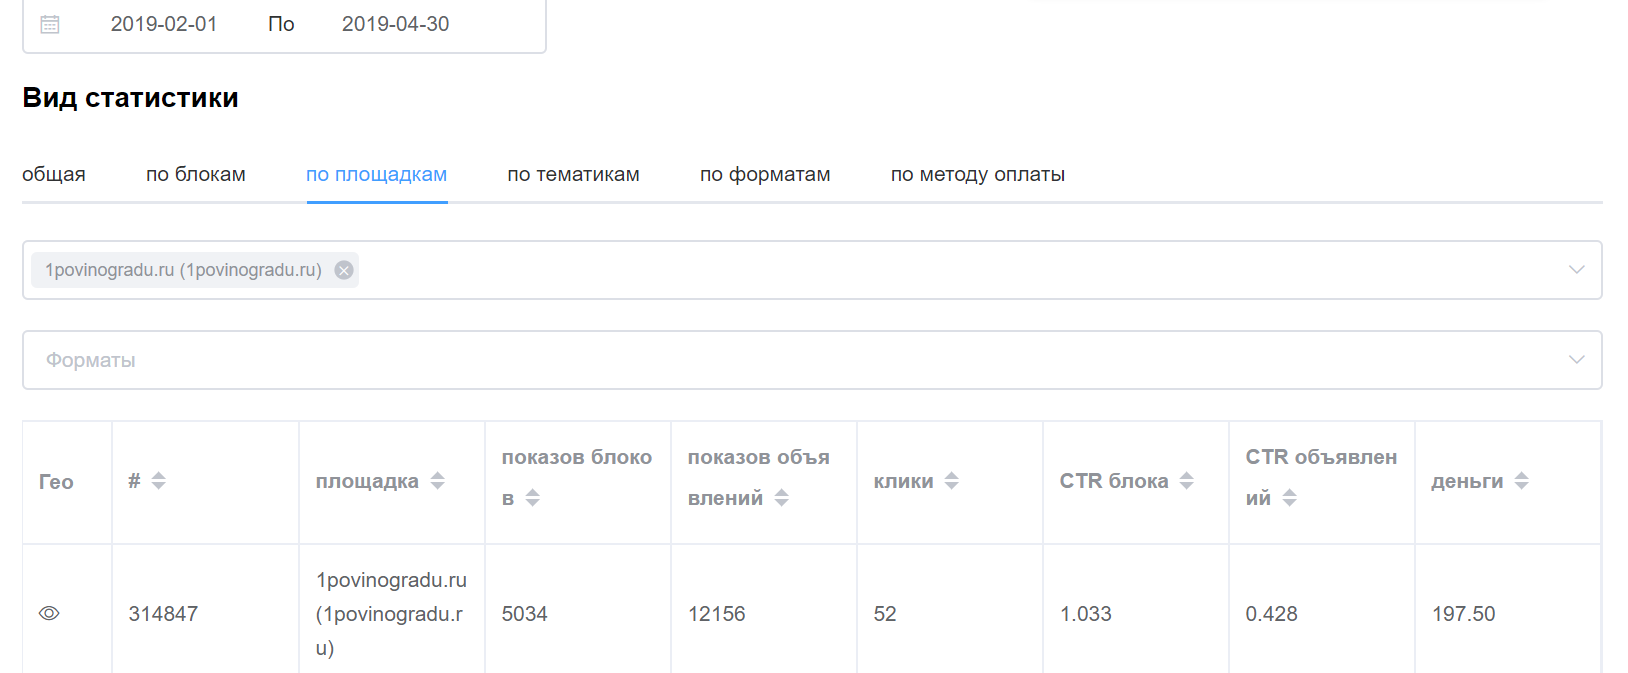This screenshot has width=1628, height=673.
Task: Switch to the общая statistics tab
Action: pyautogui.click(x=54, y=174)
